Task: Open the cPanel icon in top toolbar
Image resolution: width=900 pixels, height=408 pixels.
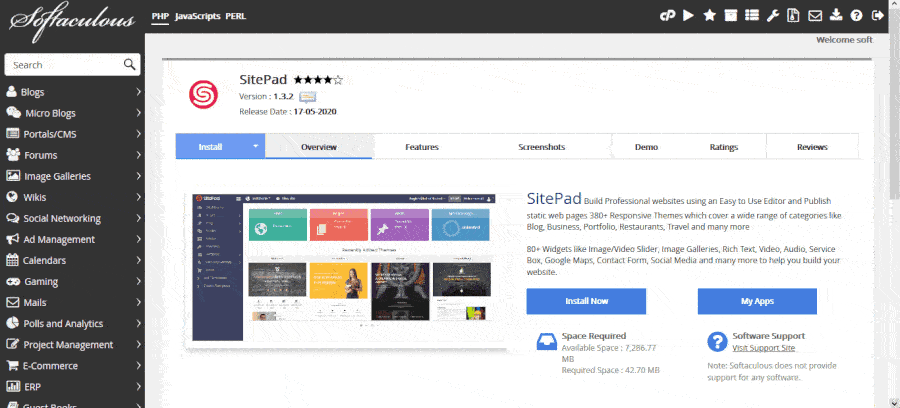Action: [x=667, y=16]
